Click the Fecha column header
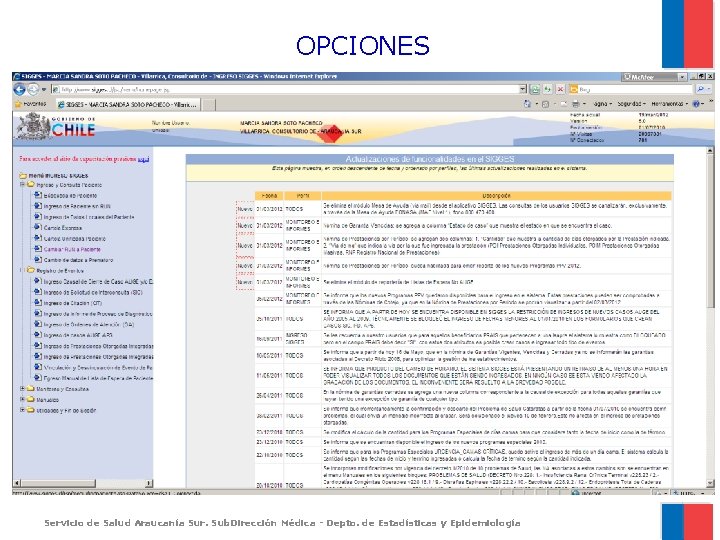720x540 pixels. click(x=269, y=196)
